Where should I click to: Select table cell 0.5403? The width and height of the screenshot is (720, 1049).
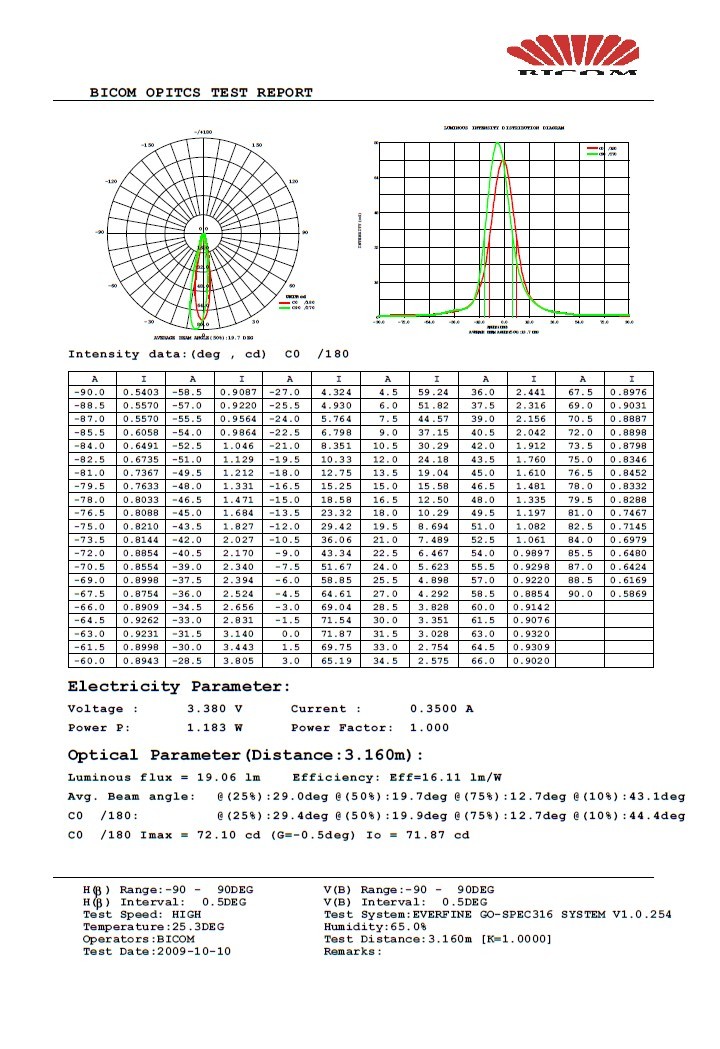pos(141,392)
